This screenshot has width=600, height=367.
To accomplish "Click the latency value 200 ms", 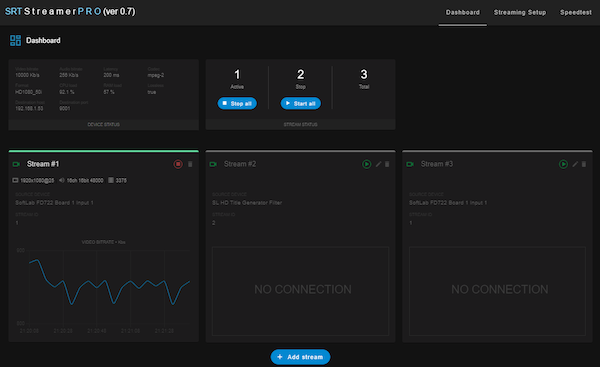I will 111,75.
